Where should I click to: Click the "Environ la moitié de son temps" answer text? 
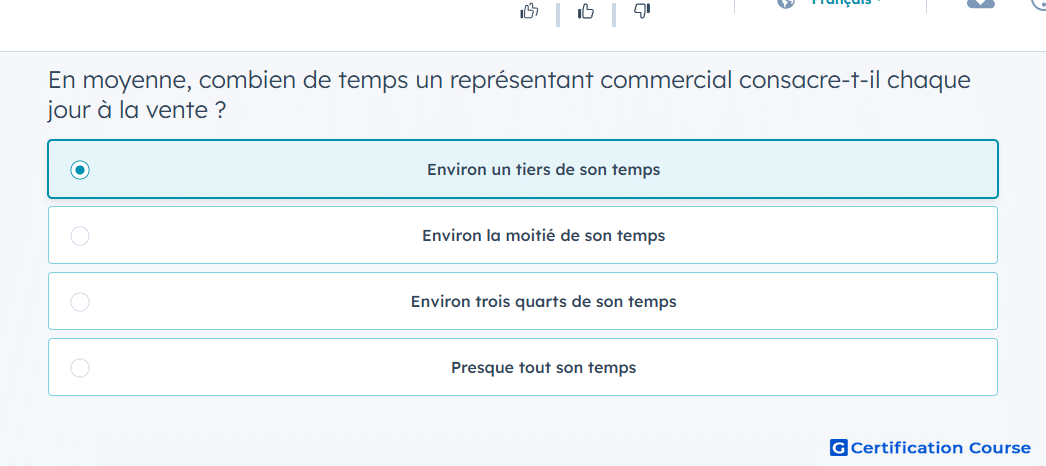(x=544, y=235)
